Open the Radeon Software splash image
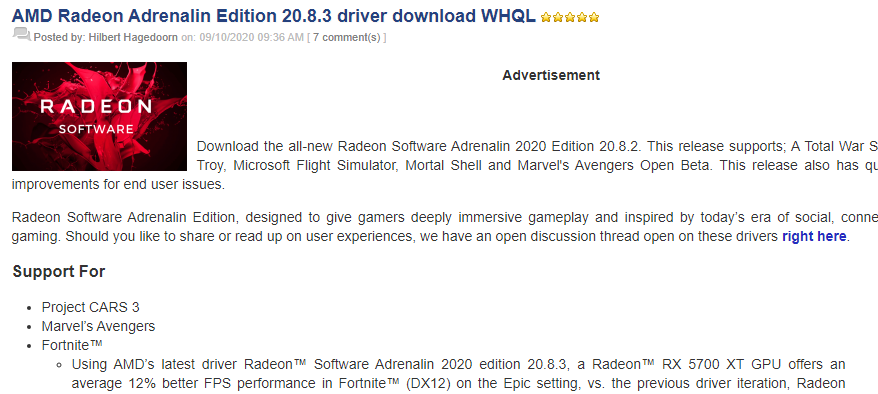878x394 pixels. 99,116
